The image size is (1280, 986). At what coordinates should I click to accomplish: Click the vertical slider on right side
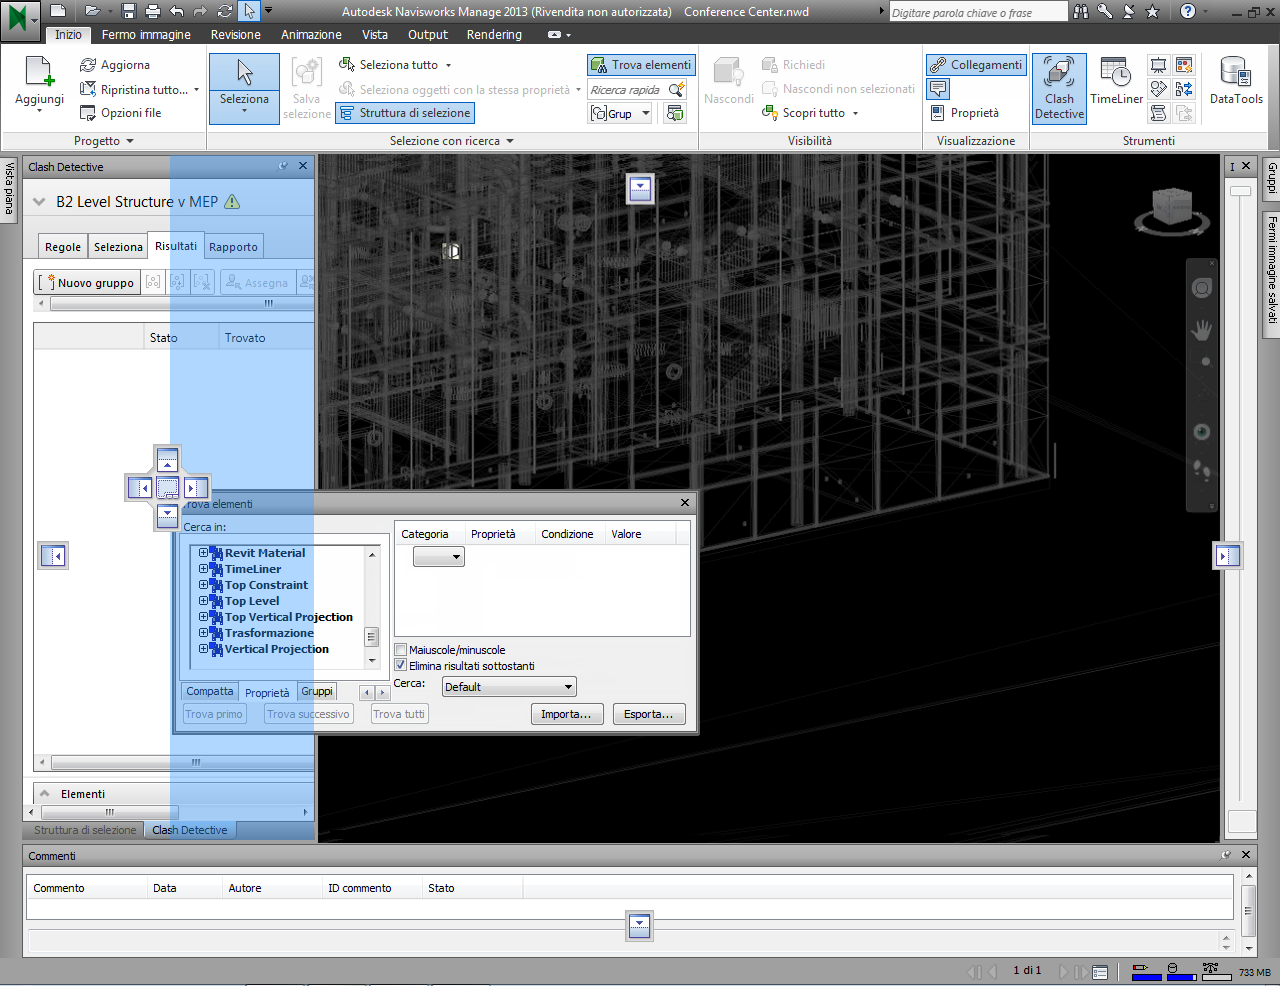pyautogui.click(x=1241, y=191)
